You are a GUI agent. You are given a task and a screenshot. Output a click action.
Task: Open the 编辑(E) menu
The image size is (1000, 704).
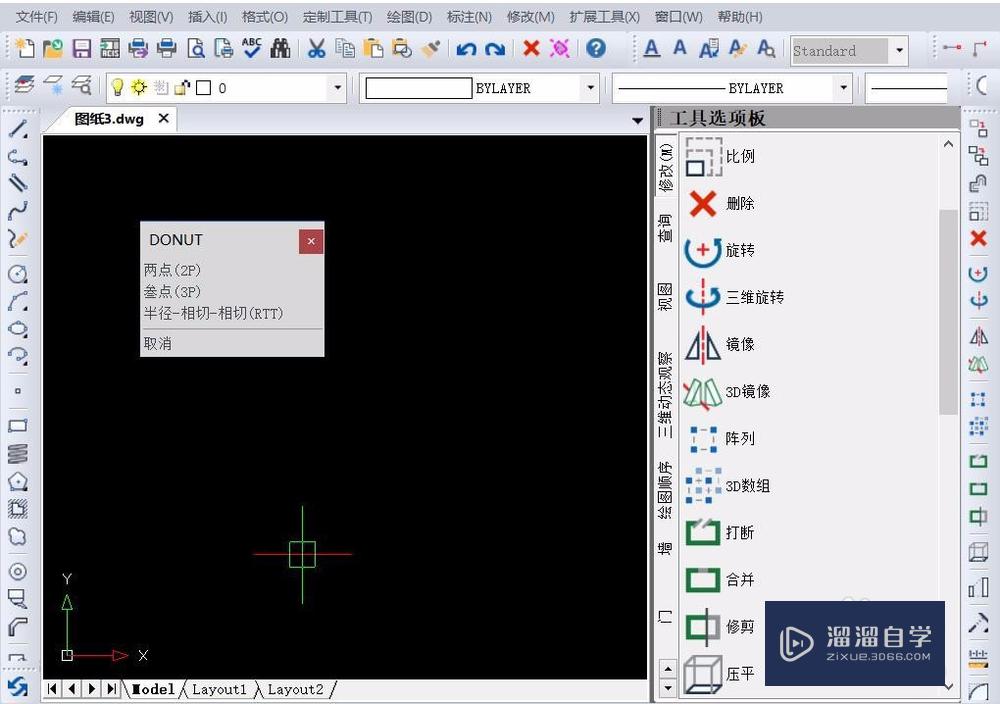(93, 17)
